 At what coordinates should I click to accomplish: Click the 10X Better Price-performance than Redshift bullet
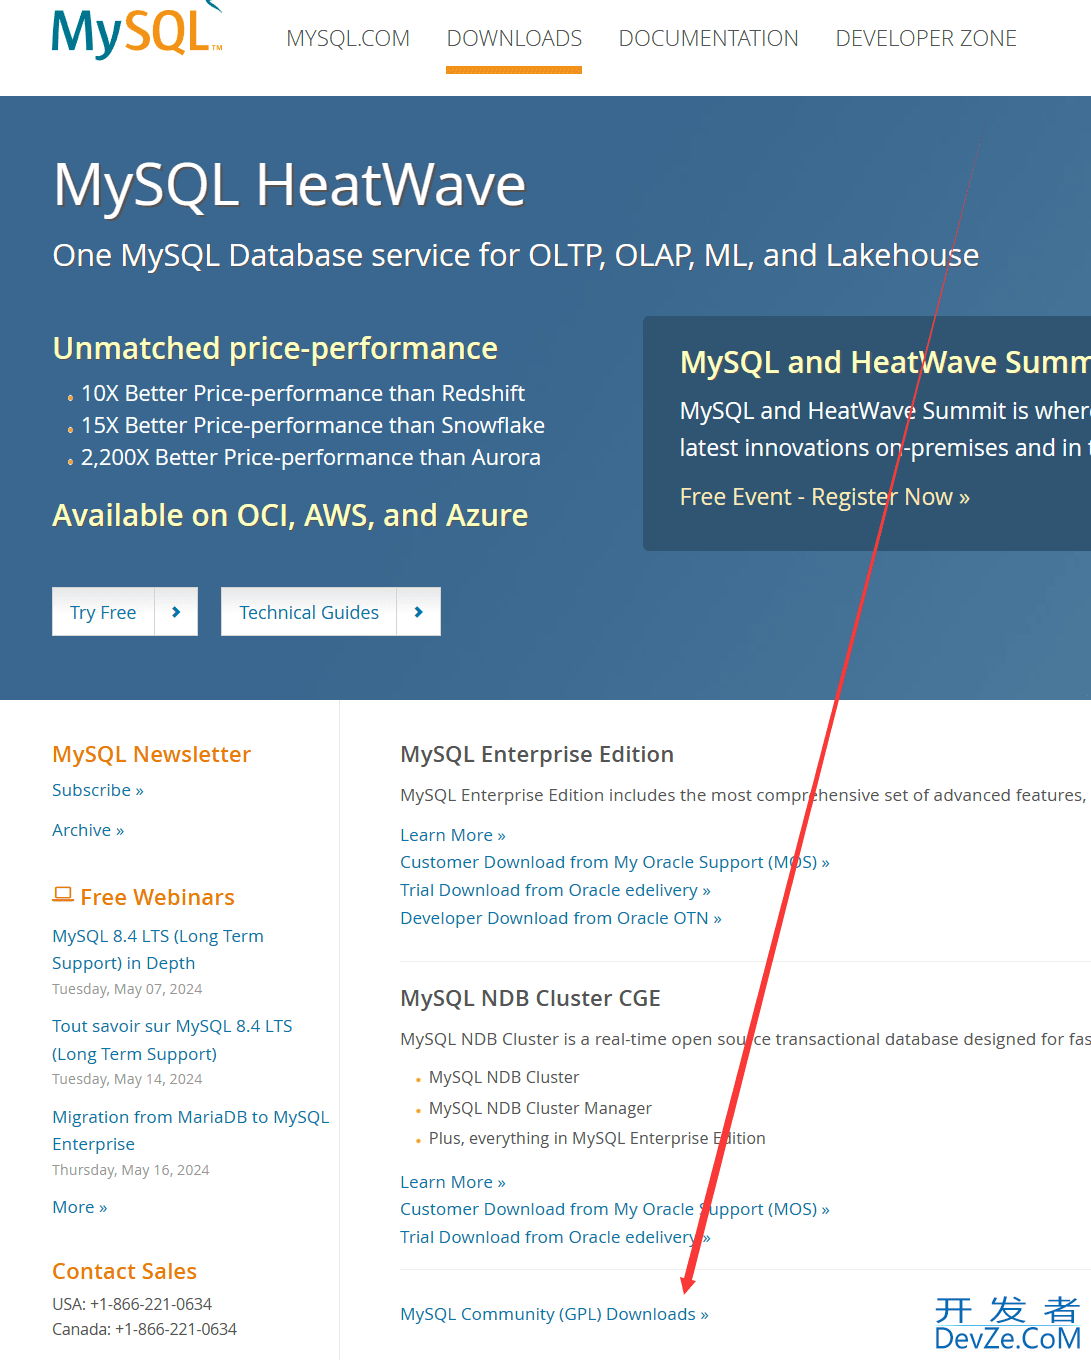coord(302,393)
